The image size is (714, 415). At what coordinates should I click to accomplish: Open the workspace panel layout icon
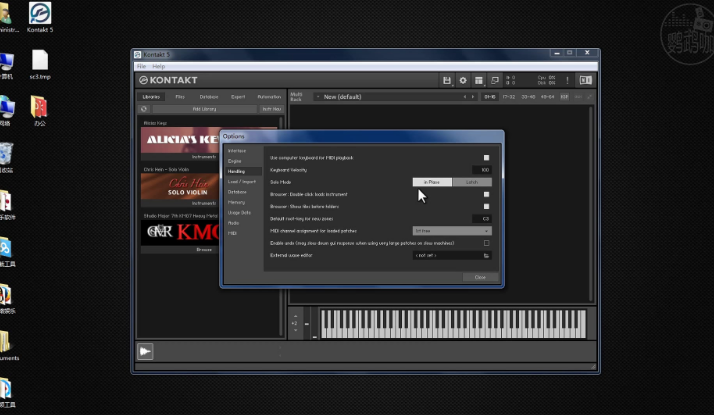click(x=479, y=81)
